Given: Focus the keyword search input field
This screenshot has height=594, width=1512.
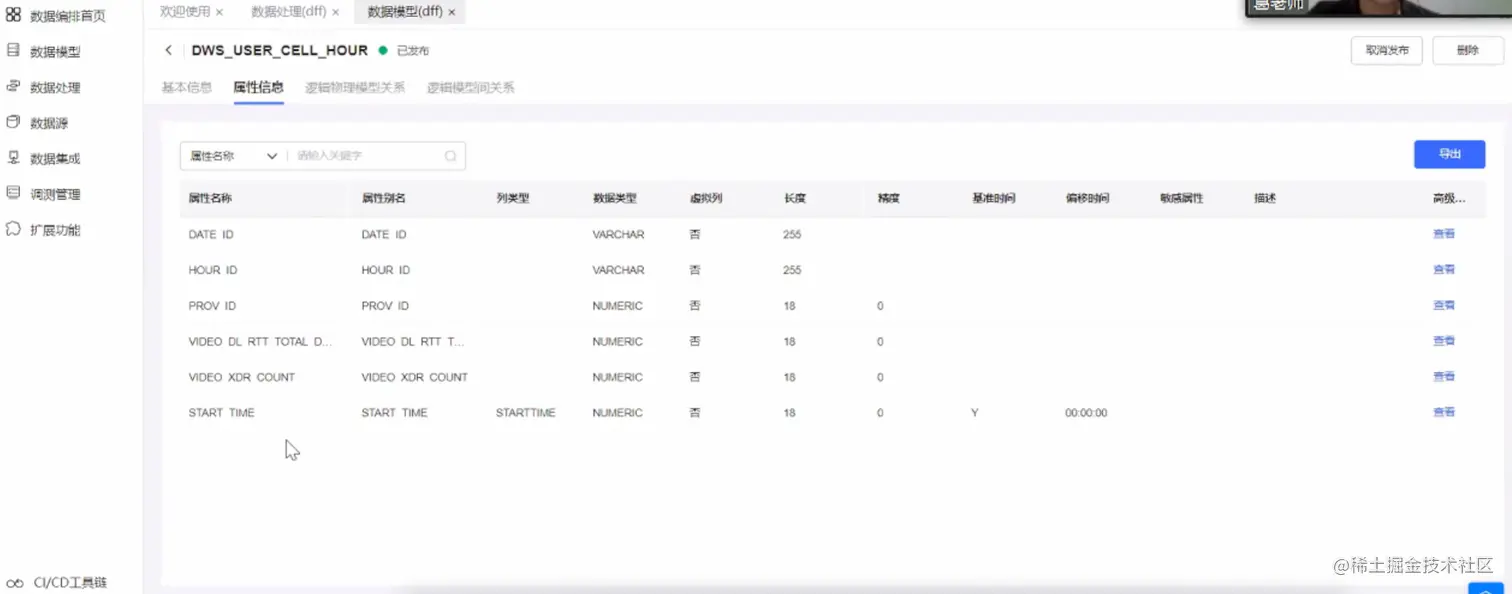Looking at the screenshot, I should point(365,156).
